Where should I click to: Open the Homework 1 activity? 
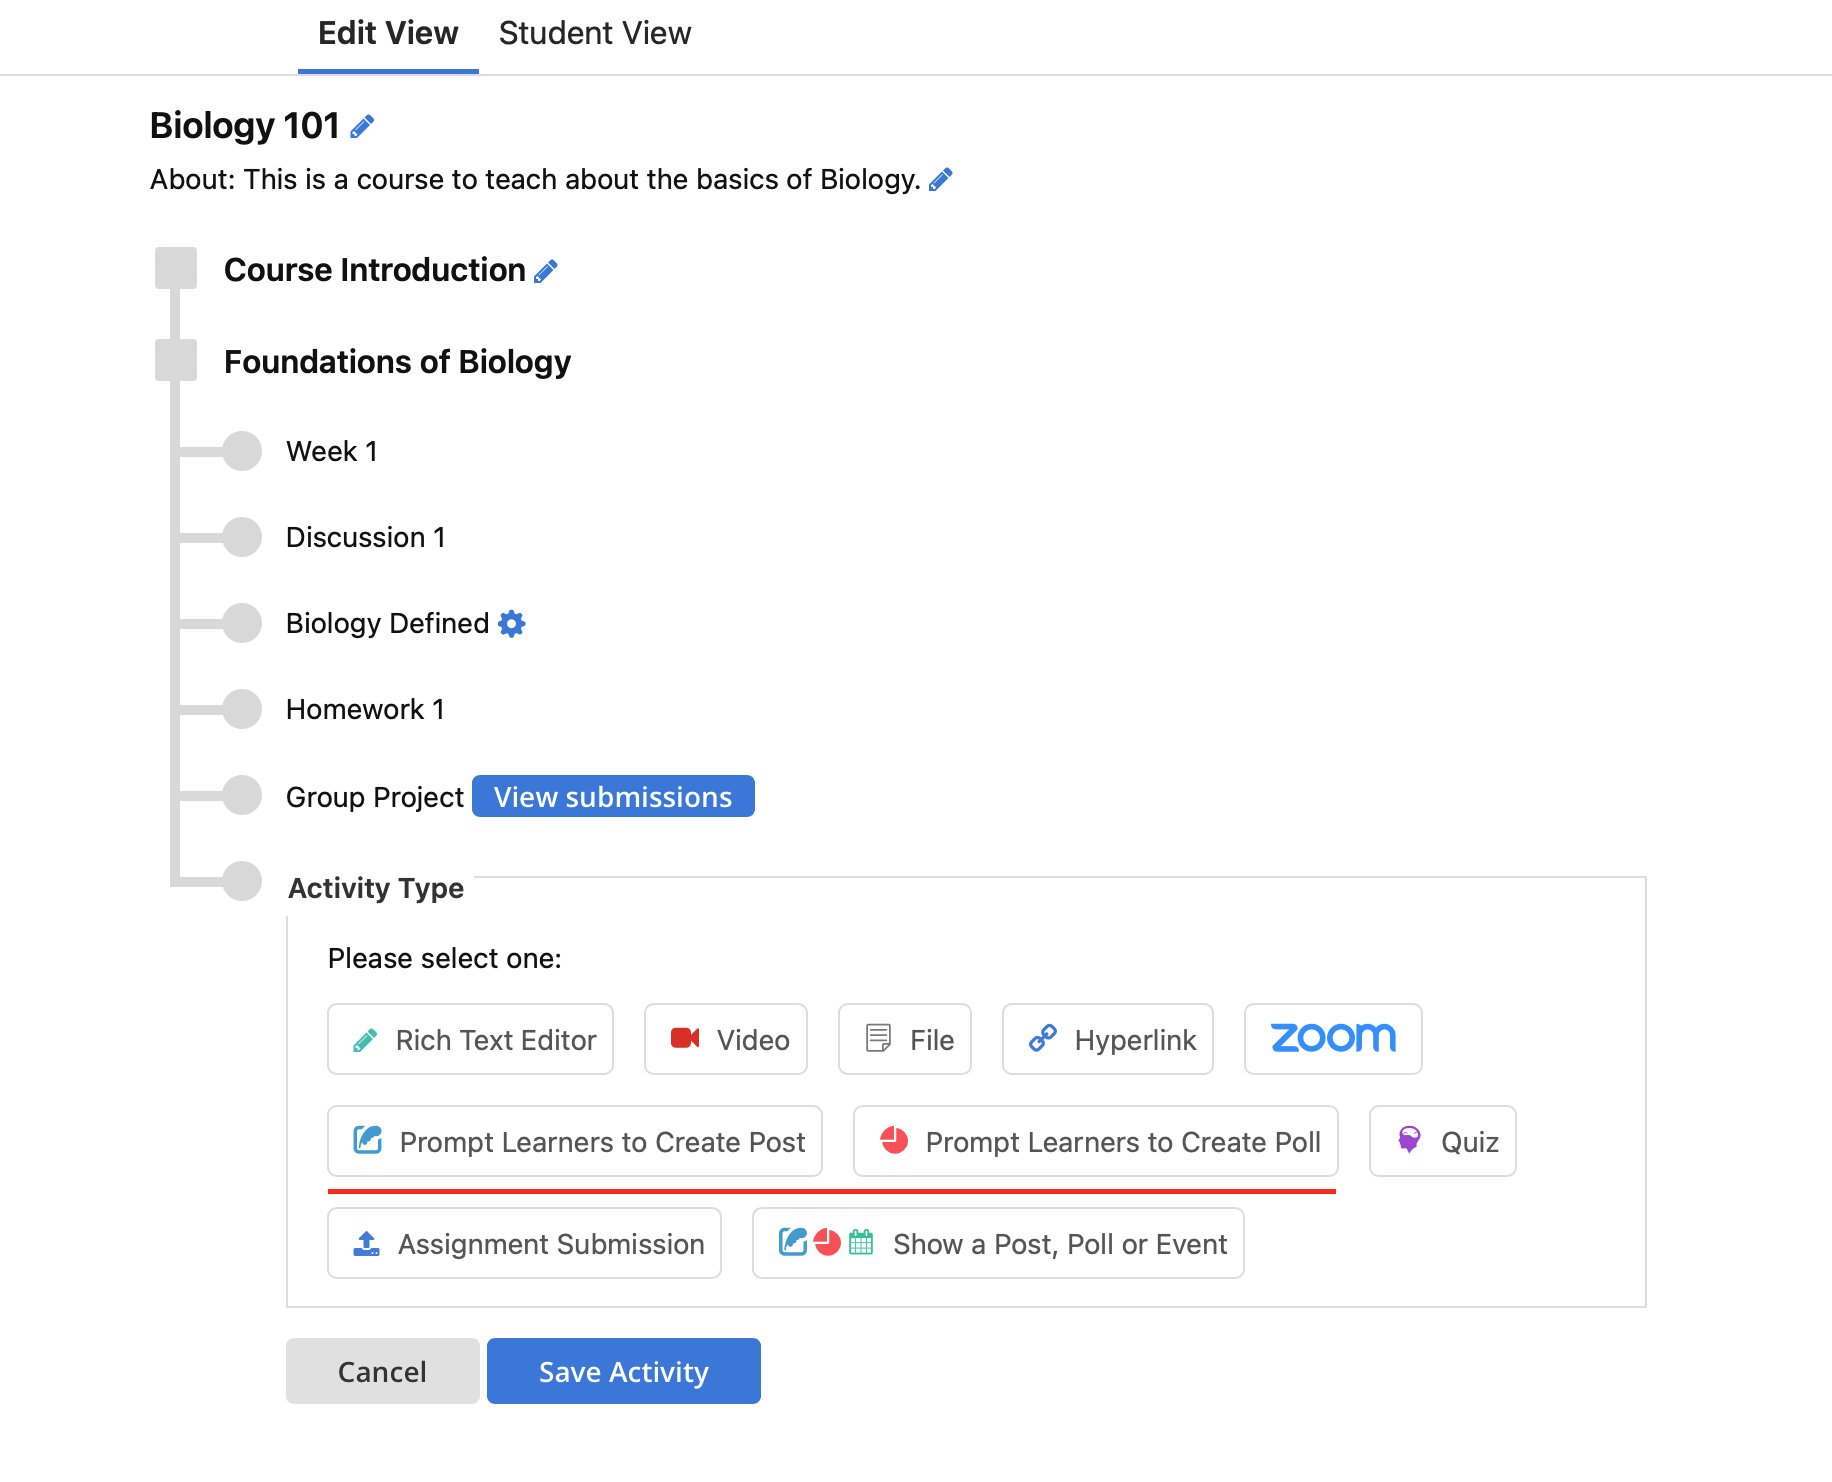pyautogui.click(x=366, y=710)
